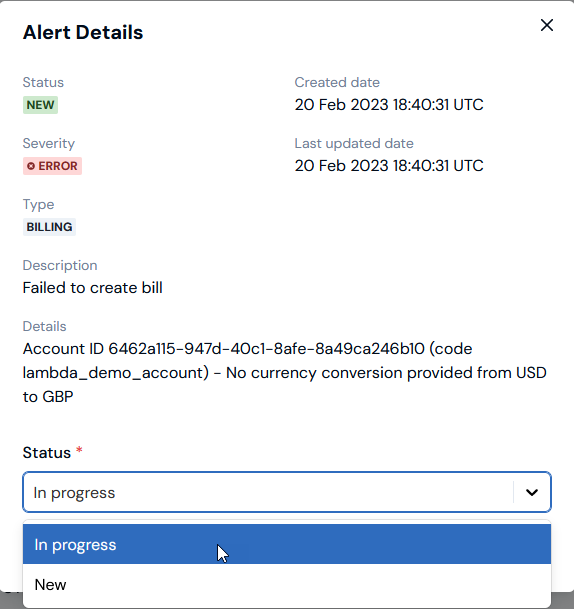The height and width of the screenshot is (609, 574).
Task: Click the Last updated date label
Action: [x=354, y=143]
